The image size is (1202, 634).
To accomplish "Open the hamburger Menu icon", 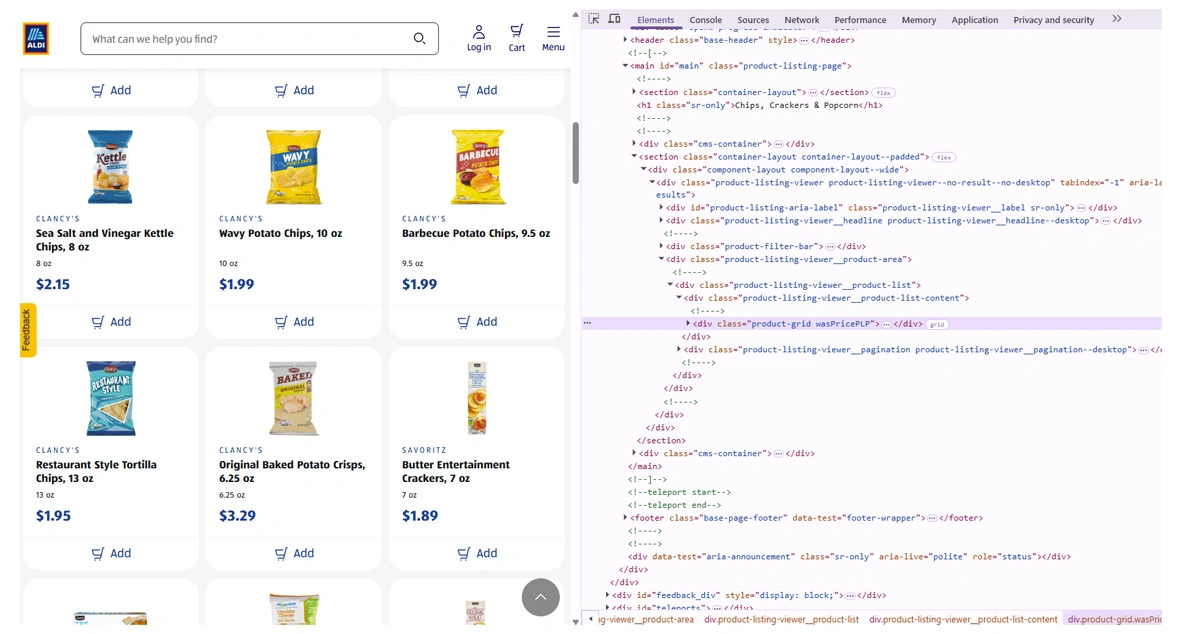I will tap(553, 38).
